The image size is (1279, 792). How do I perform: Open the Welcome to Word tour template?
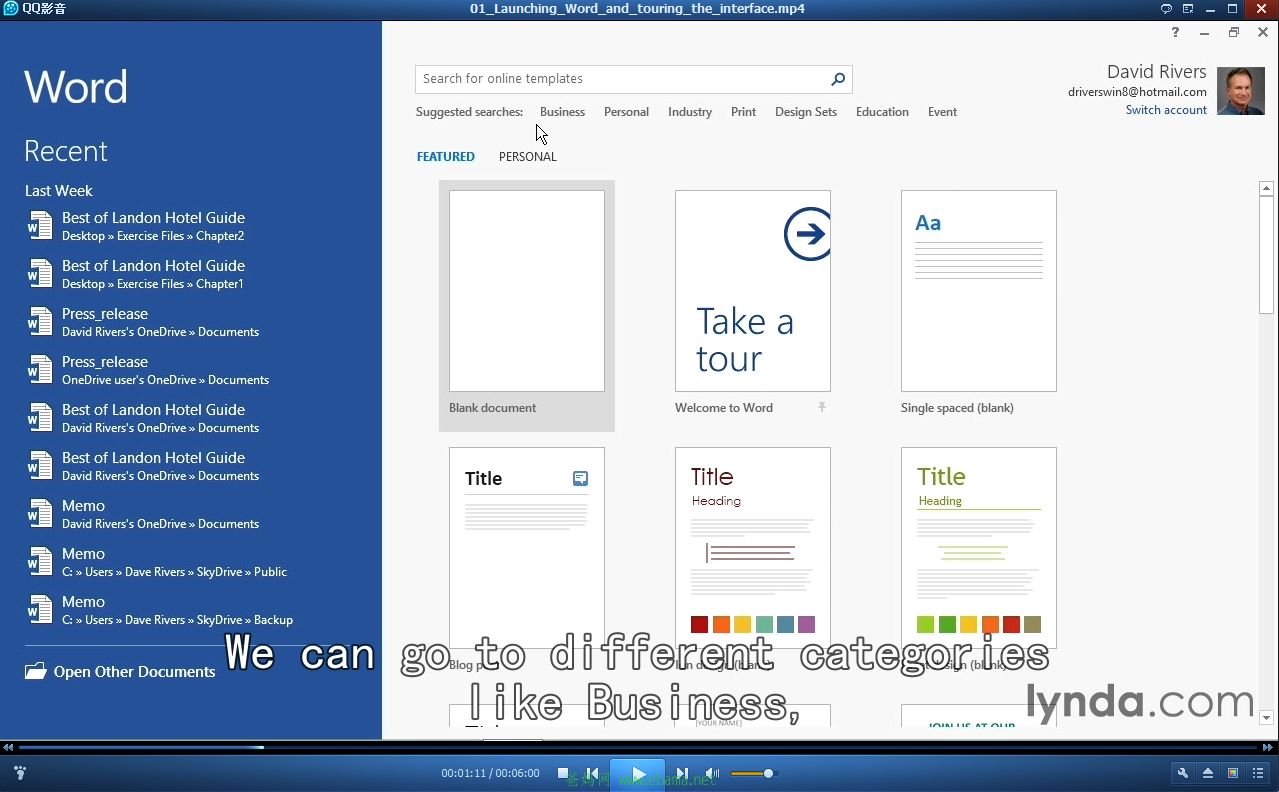click(x=753, y=291)
